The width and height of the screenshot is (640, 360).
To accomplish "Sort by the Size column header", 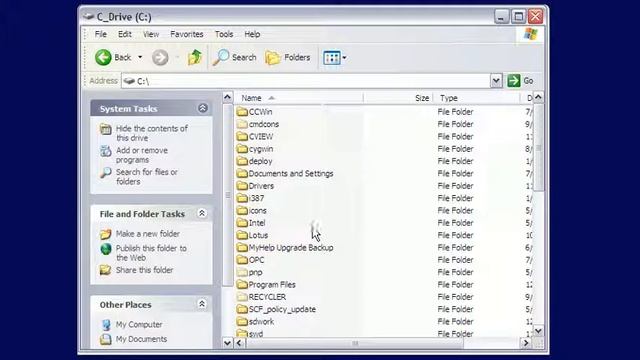I will click(398, 98).
